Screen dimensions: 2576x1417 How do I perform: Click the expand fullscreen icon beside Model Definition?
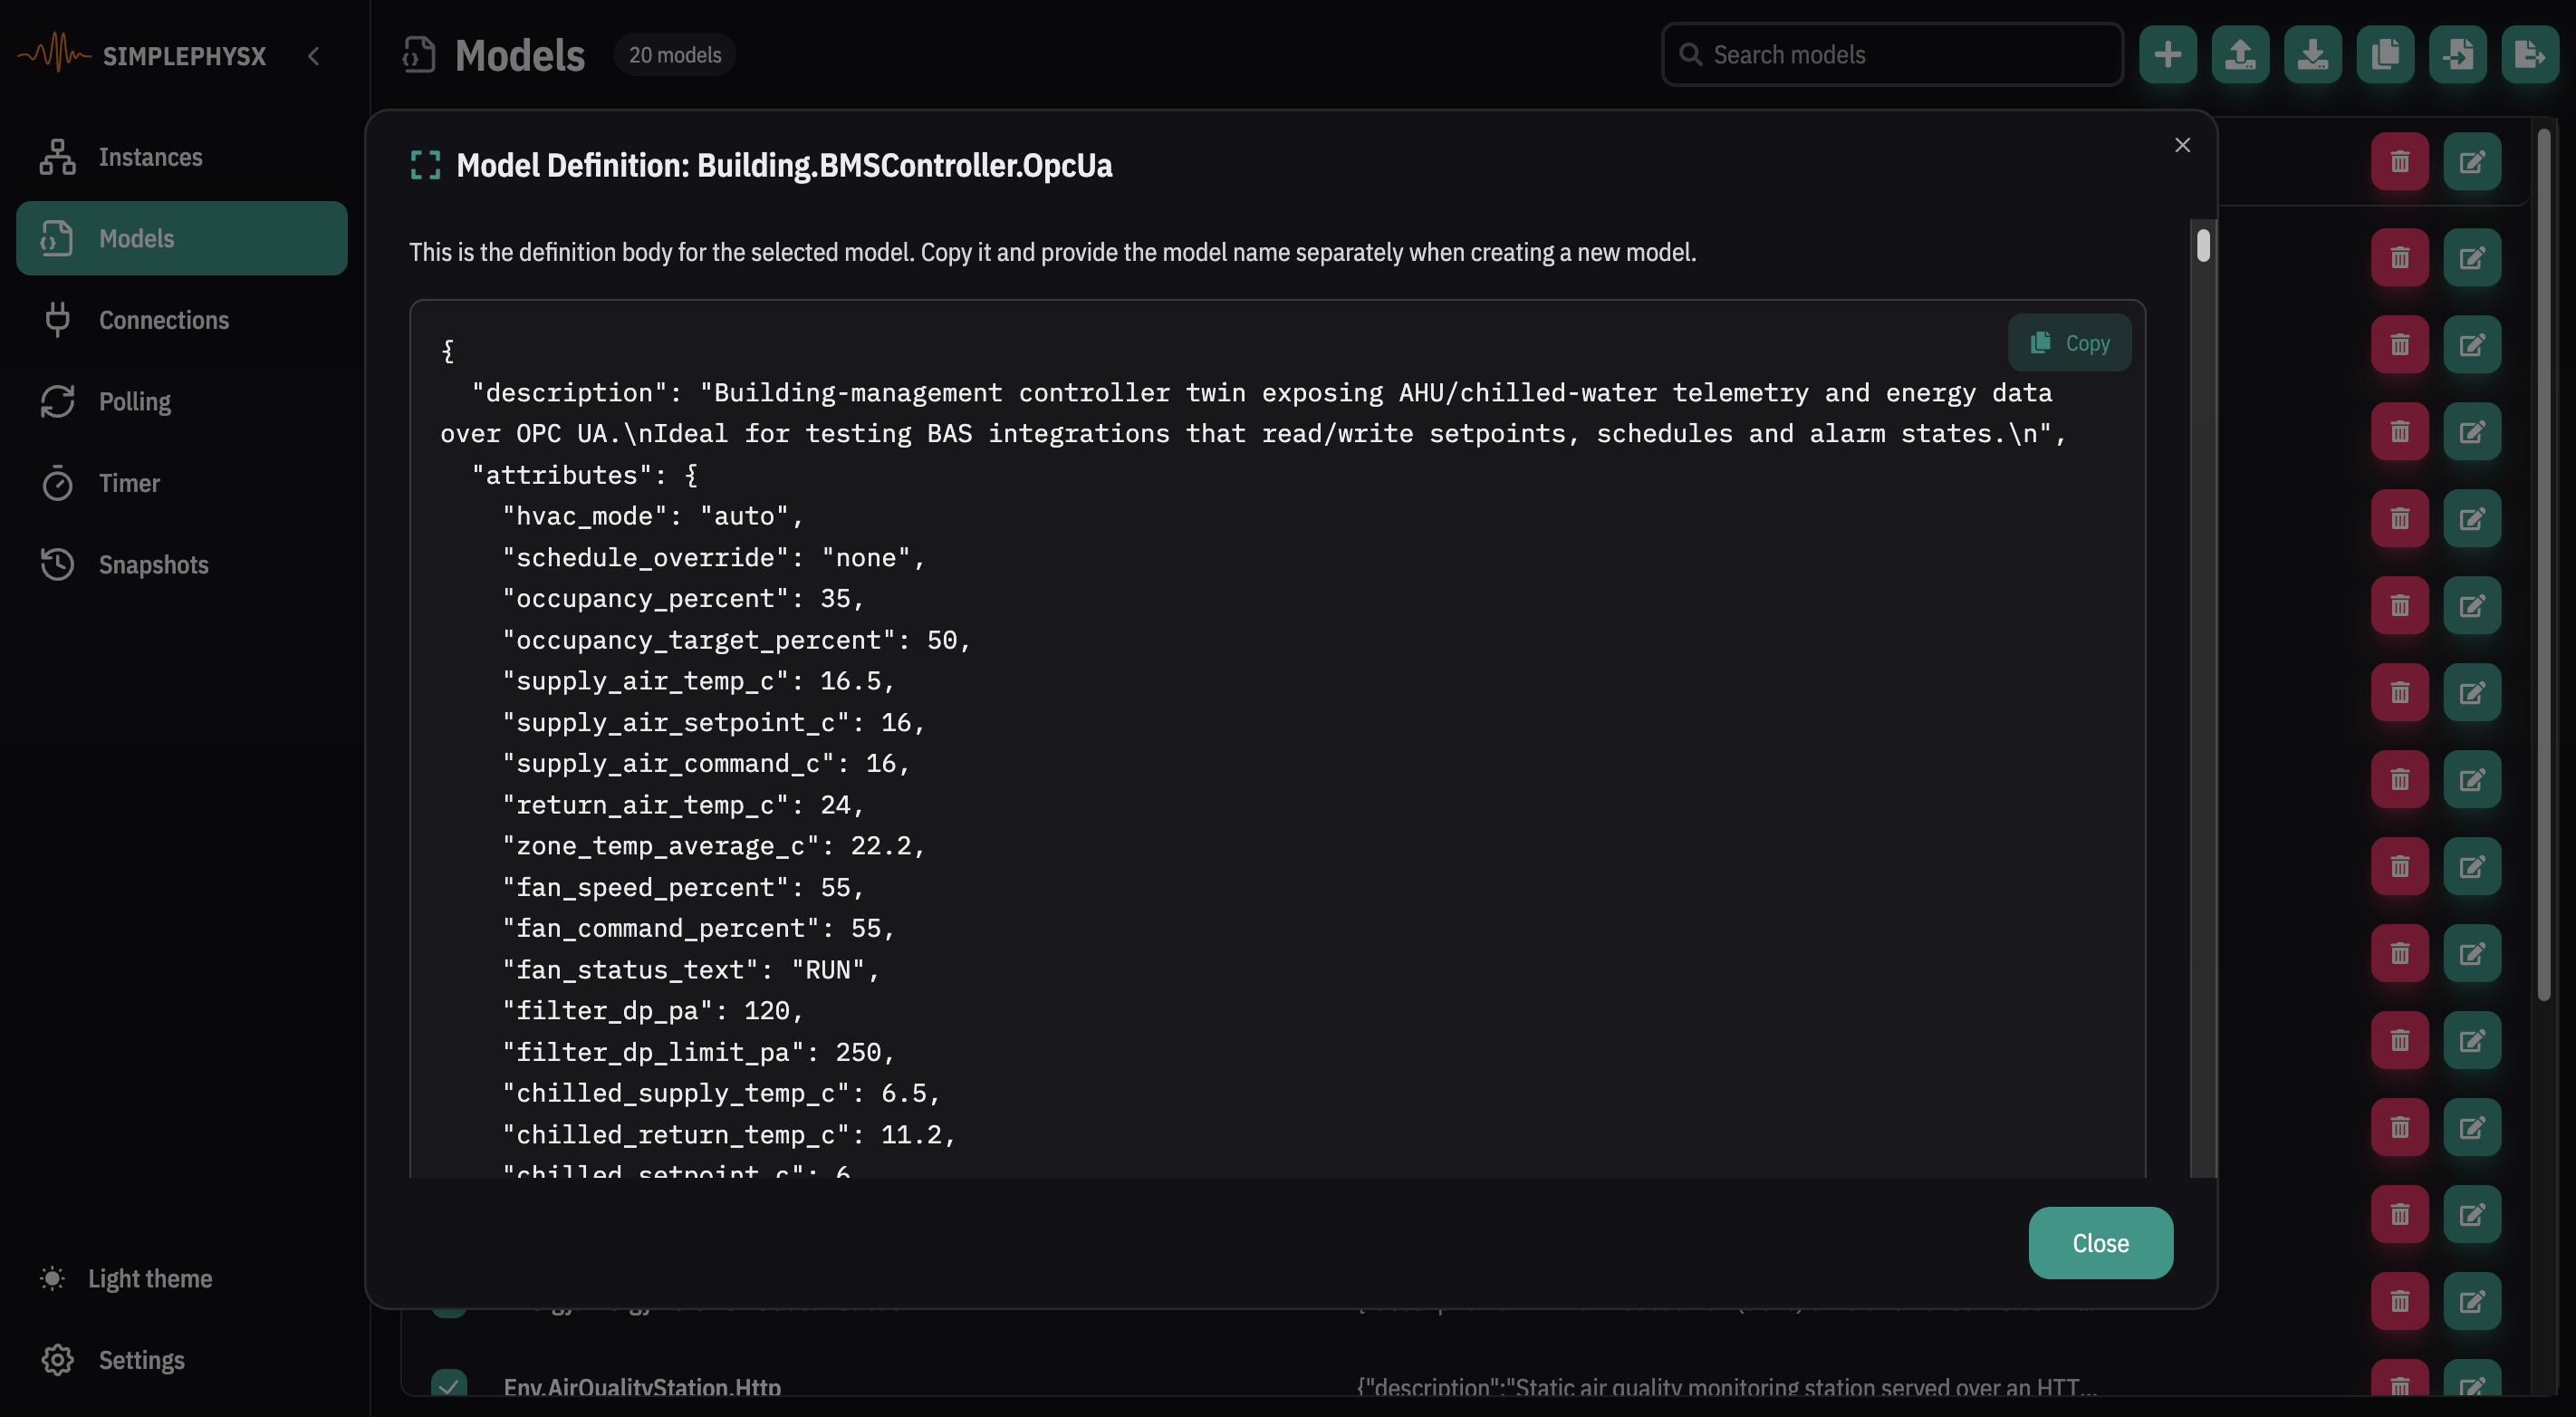coord(425,165)
